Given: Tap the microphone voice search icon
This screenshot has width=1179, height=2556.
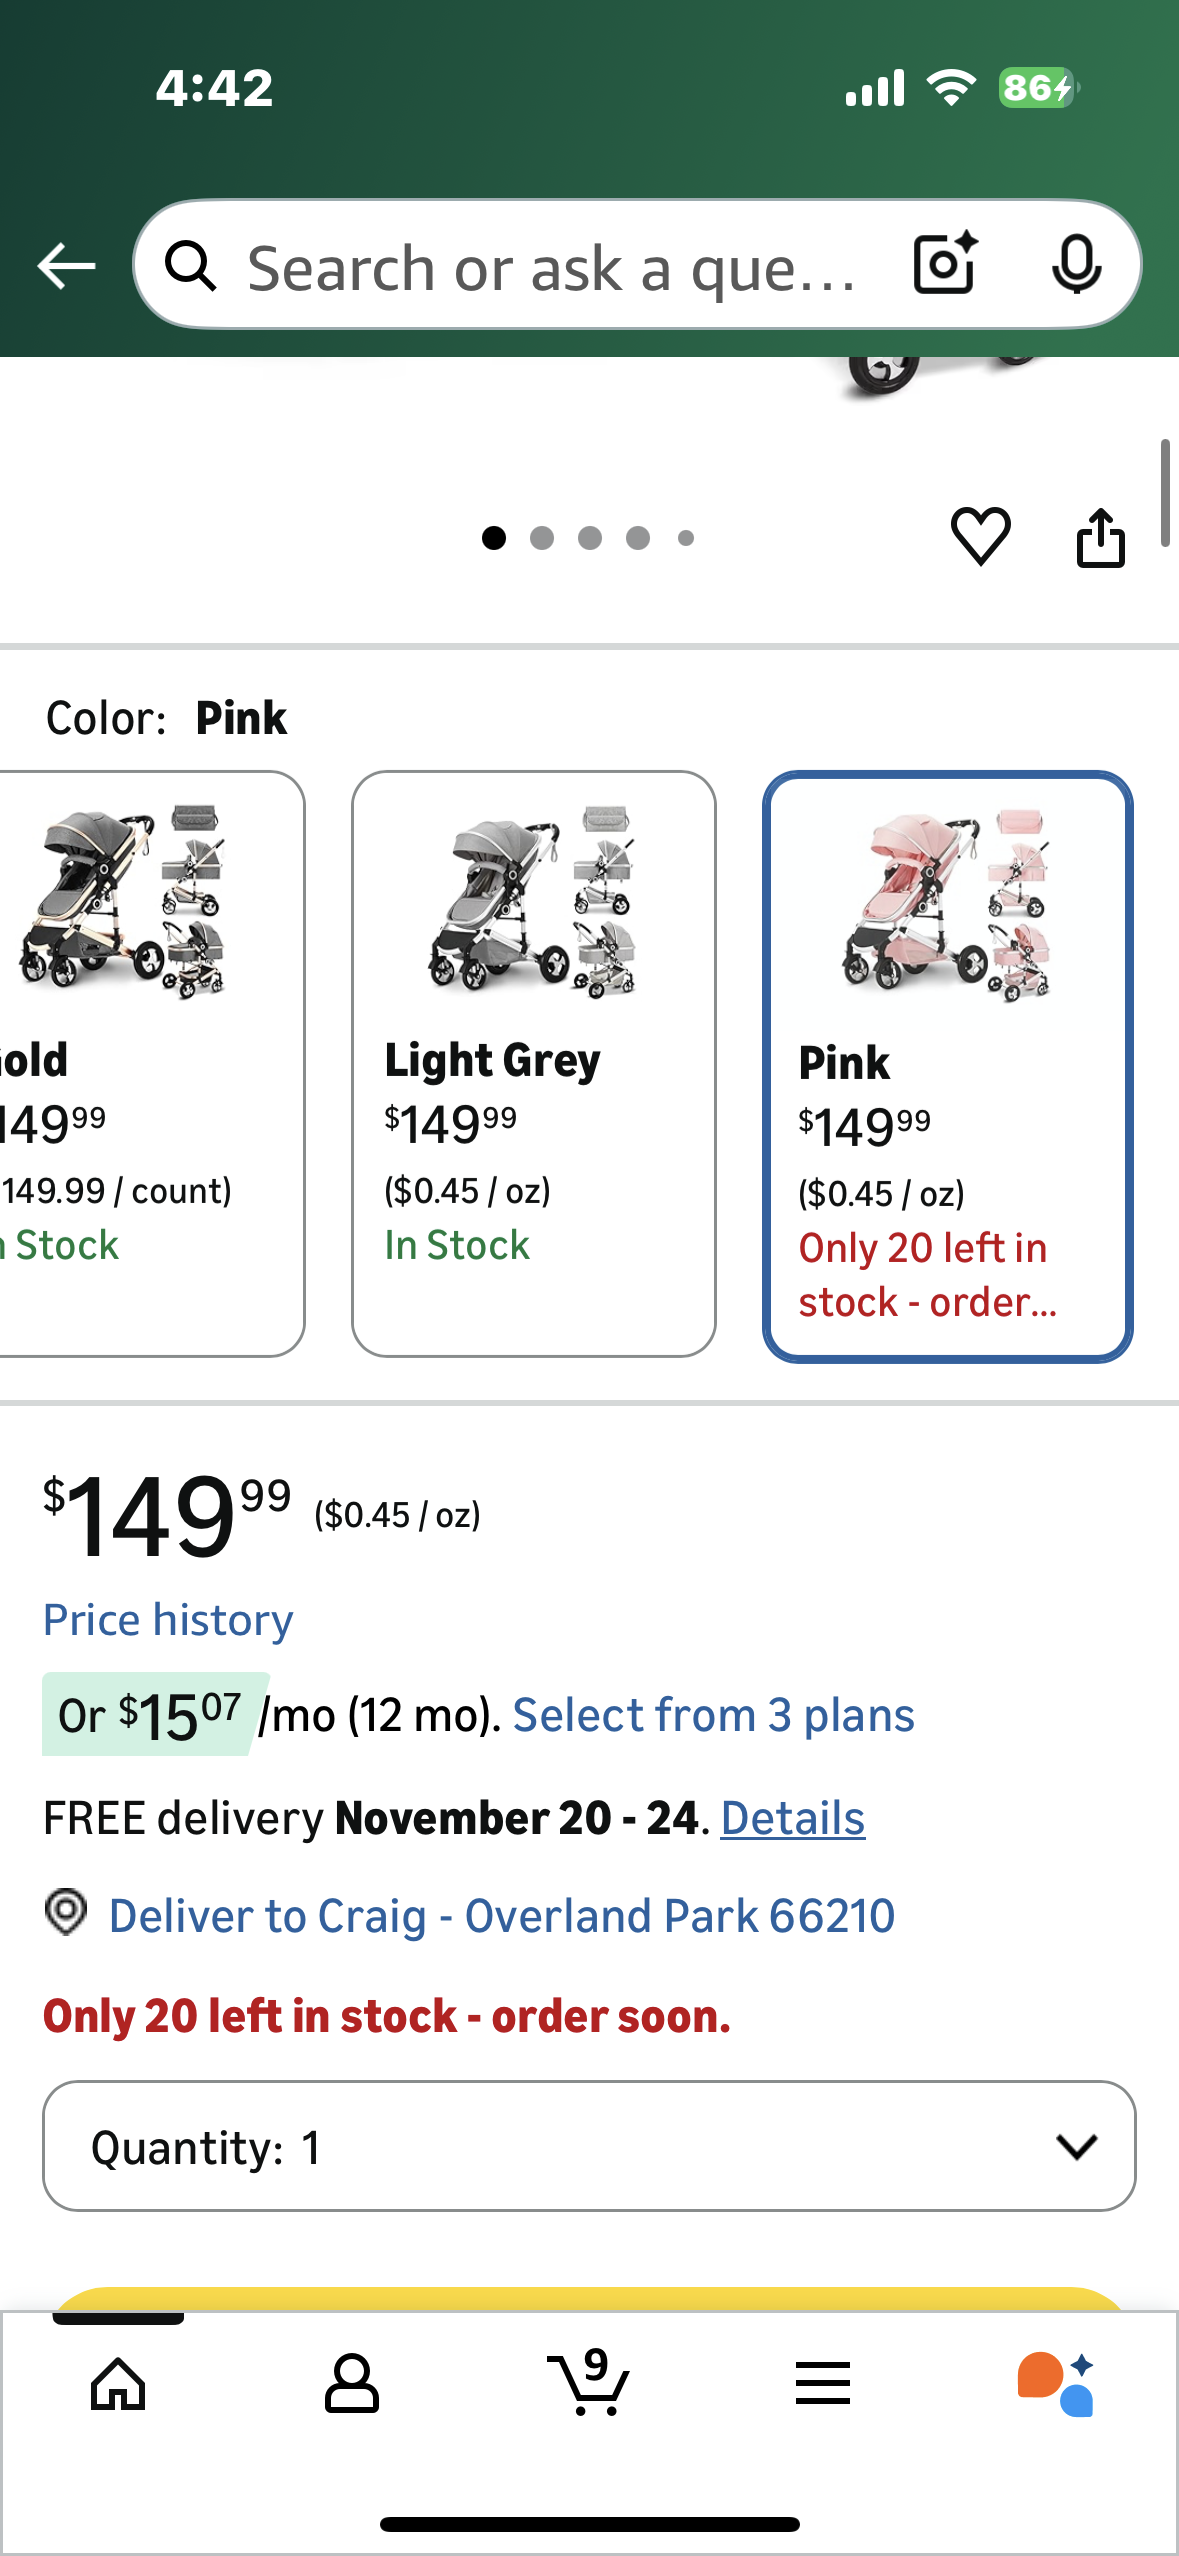Looking at the screenshot, I should pos(1076,265).
